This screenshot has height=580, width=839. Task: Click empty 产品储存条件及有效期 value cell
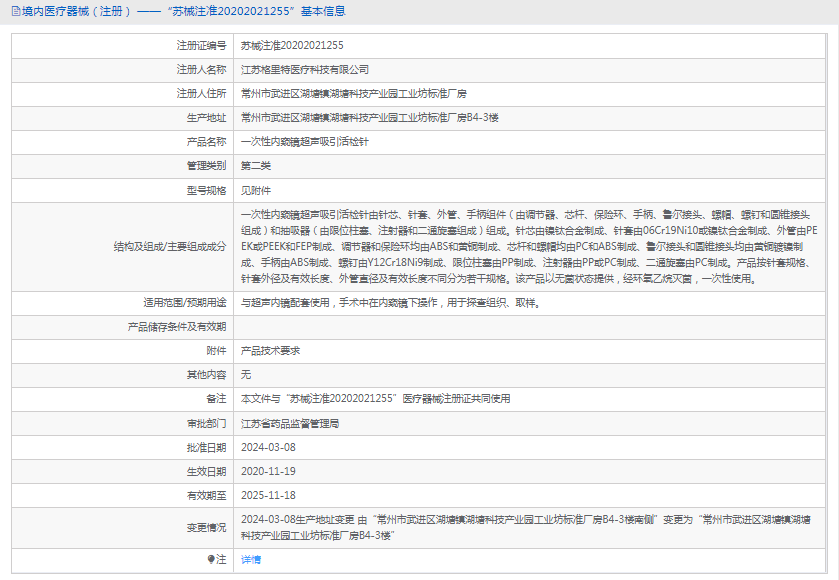[529, 327]
